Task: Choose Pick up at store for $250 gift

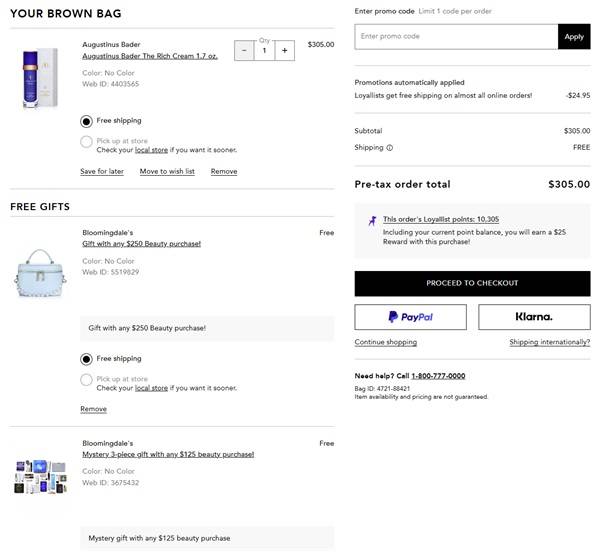Action: pos(86,380)
